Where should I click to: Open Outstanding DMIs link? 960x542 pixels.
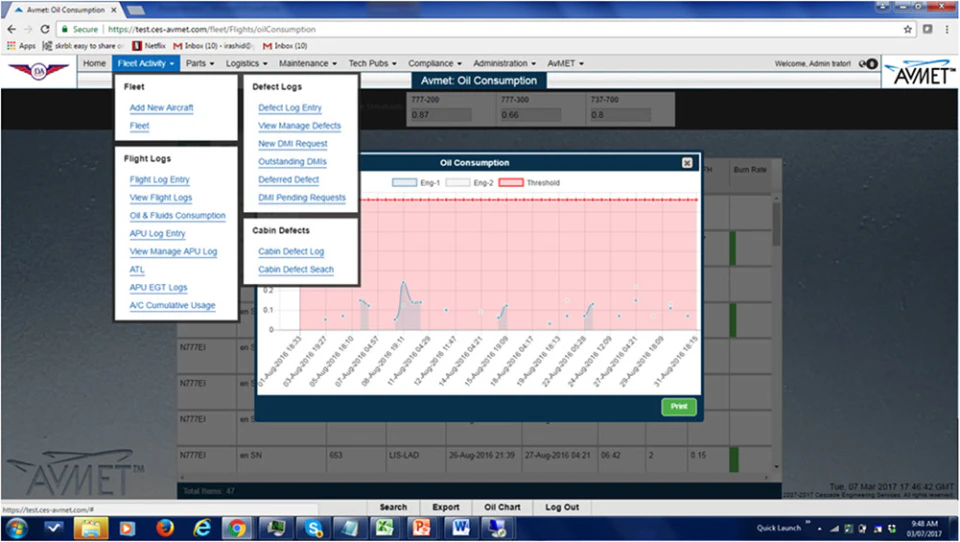tap(292, 162)
